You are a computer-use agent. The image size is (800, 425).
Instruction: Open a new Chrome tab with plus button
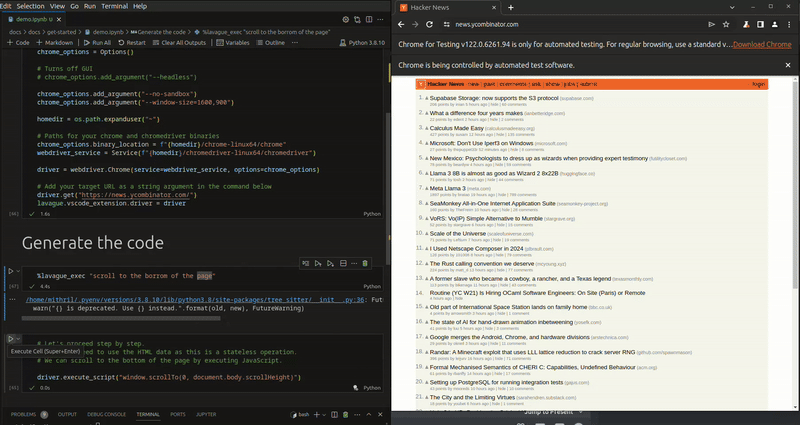511,8
